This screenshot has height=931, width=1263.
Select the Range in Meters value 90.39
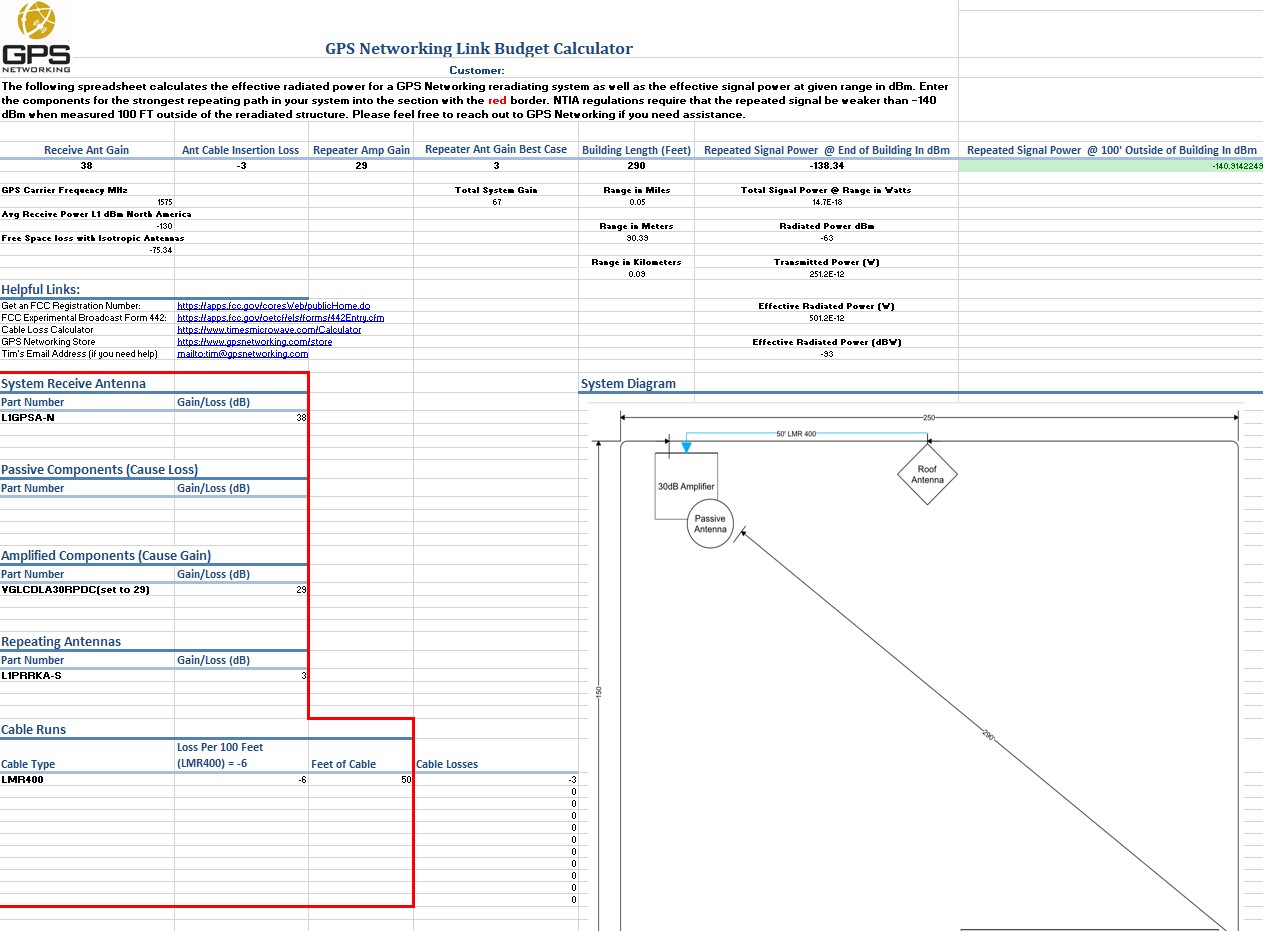pyautogui.click(x=636, y=238)
